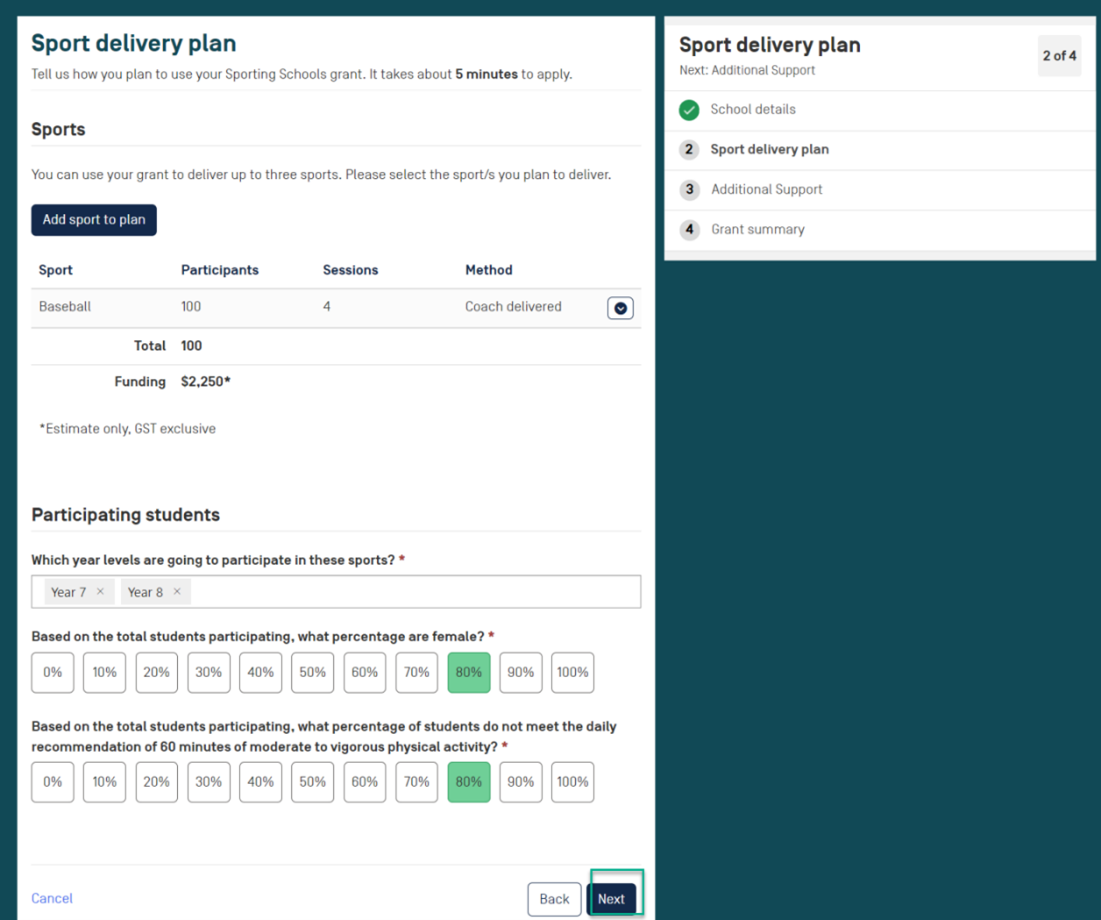Remove the Year 8 tag
This screenshot has width=1101, height=920.
click(177, 592)
